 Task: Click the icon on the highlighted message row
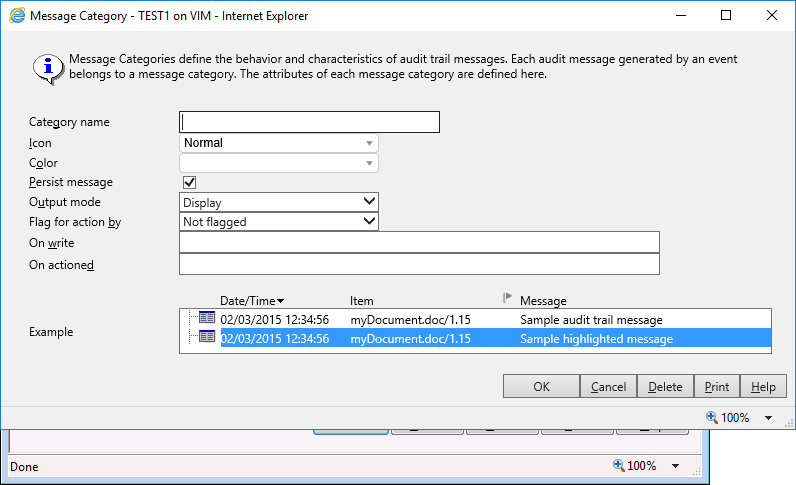click(207, 338)
